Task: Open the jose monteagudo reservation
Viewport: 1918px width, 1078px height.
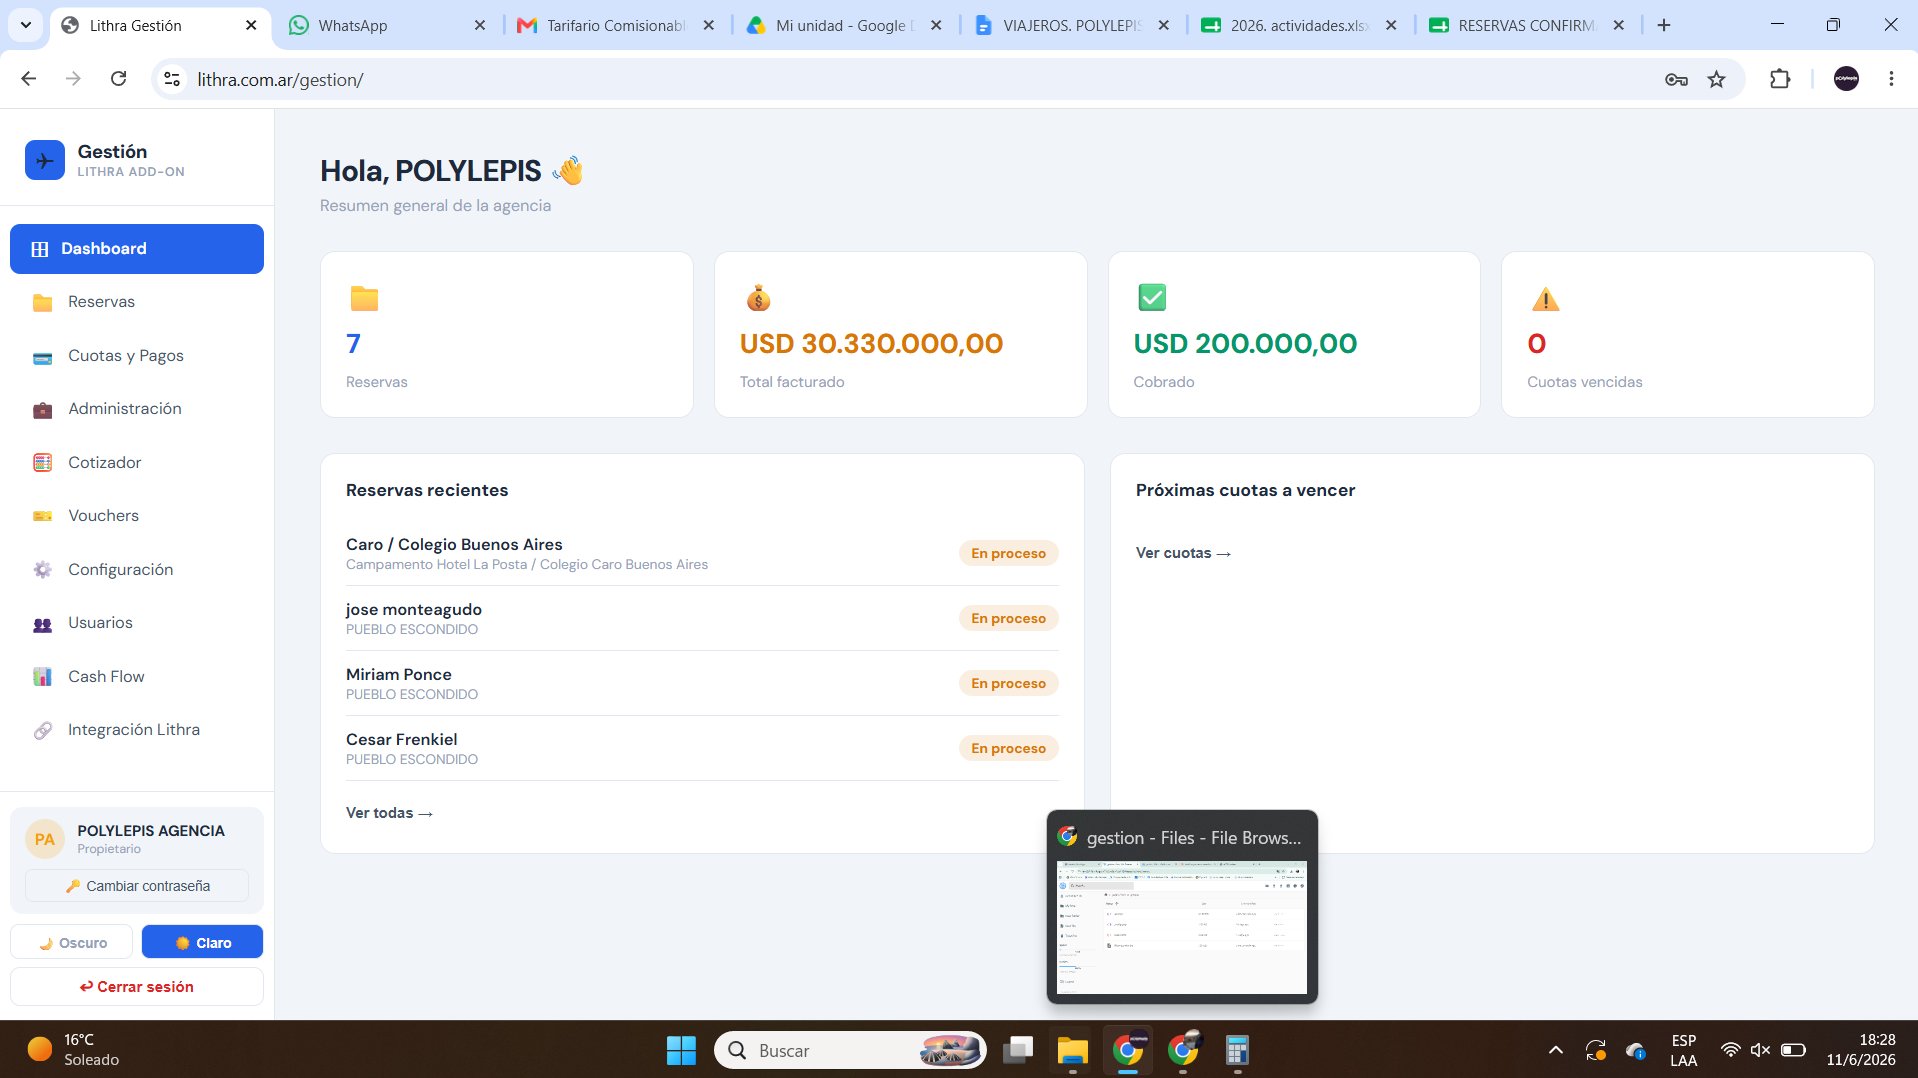Action: tap(702, 618)
